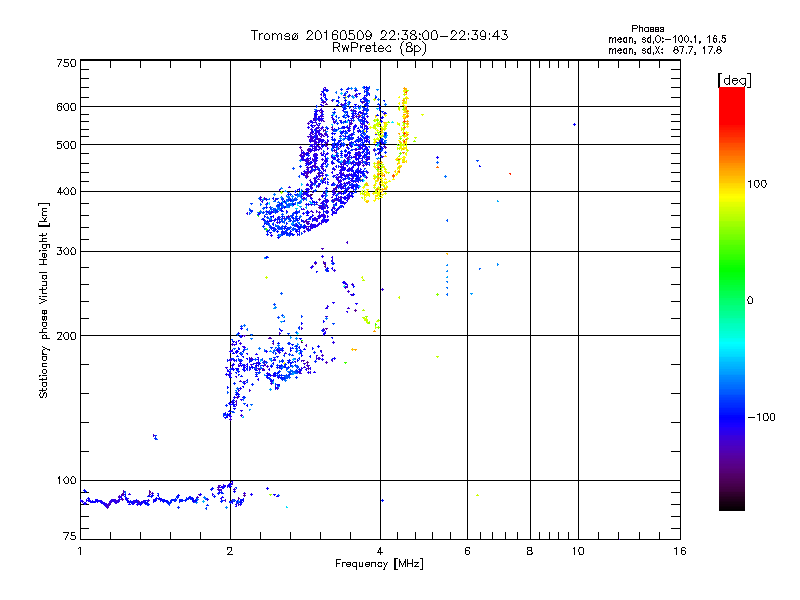This screenshot has height=600, width=800.
Task: Click the 'Frequency [MHz]' axis title
Action: [379, 564]
